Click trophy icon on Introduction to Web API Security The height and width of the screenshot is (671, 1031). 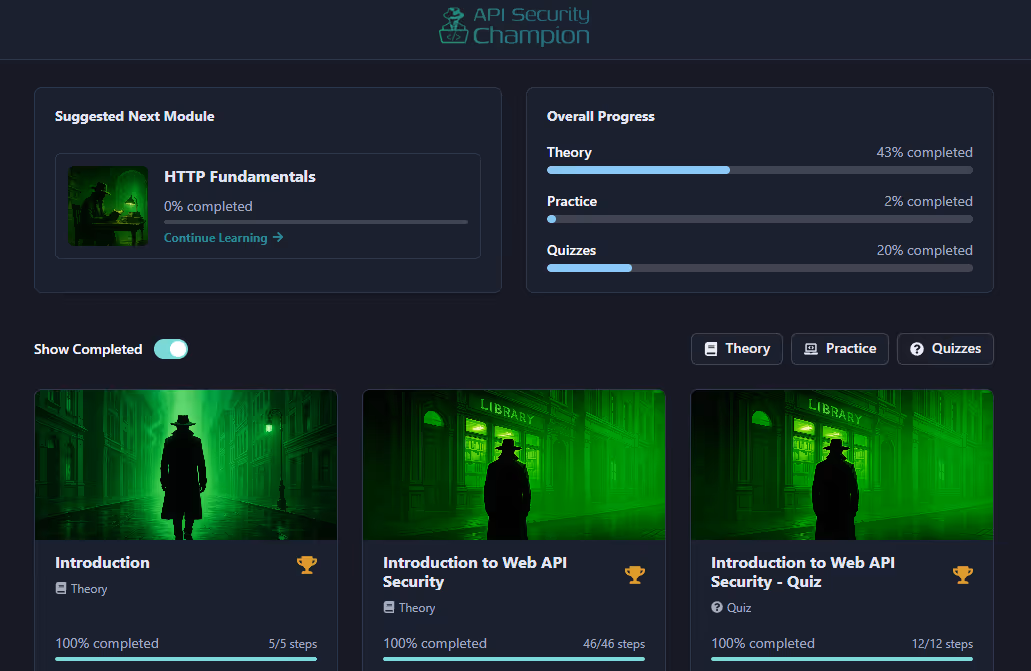pyautogui.click(x=635, y=574)
